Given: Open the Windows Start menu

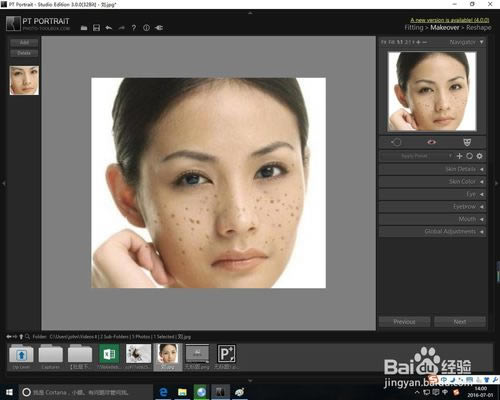Looking at the screenshot, I should click(9, 392).
